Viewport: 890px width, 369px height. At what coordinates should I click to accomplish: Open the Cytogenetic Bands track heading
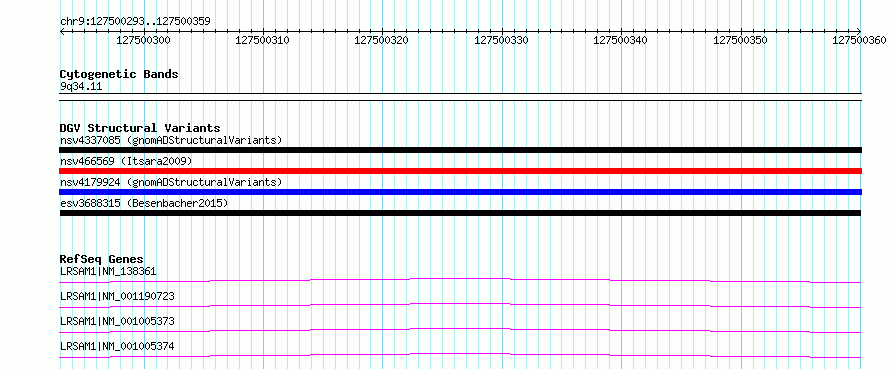119,74
